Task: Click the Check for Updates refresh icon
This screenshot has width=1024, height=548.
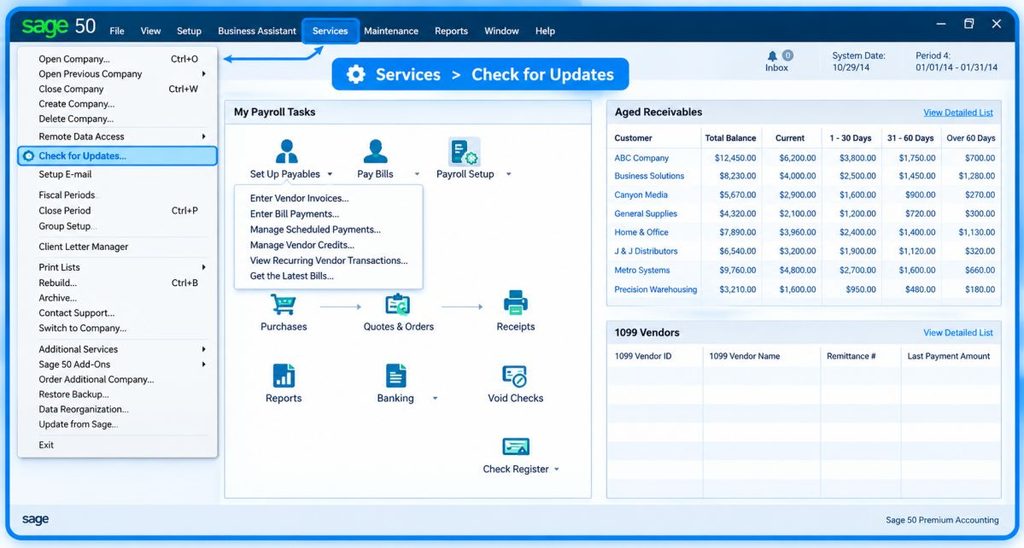Action: (x=28, y=155)
